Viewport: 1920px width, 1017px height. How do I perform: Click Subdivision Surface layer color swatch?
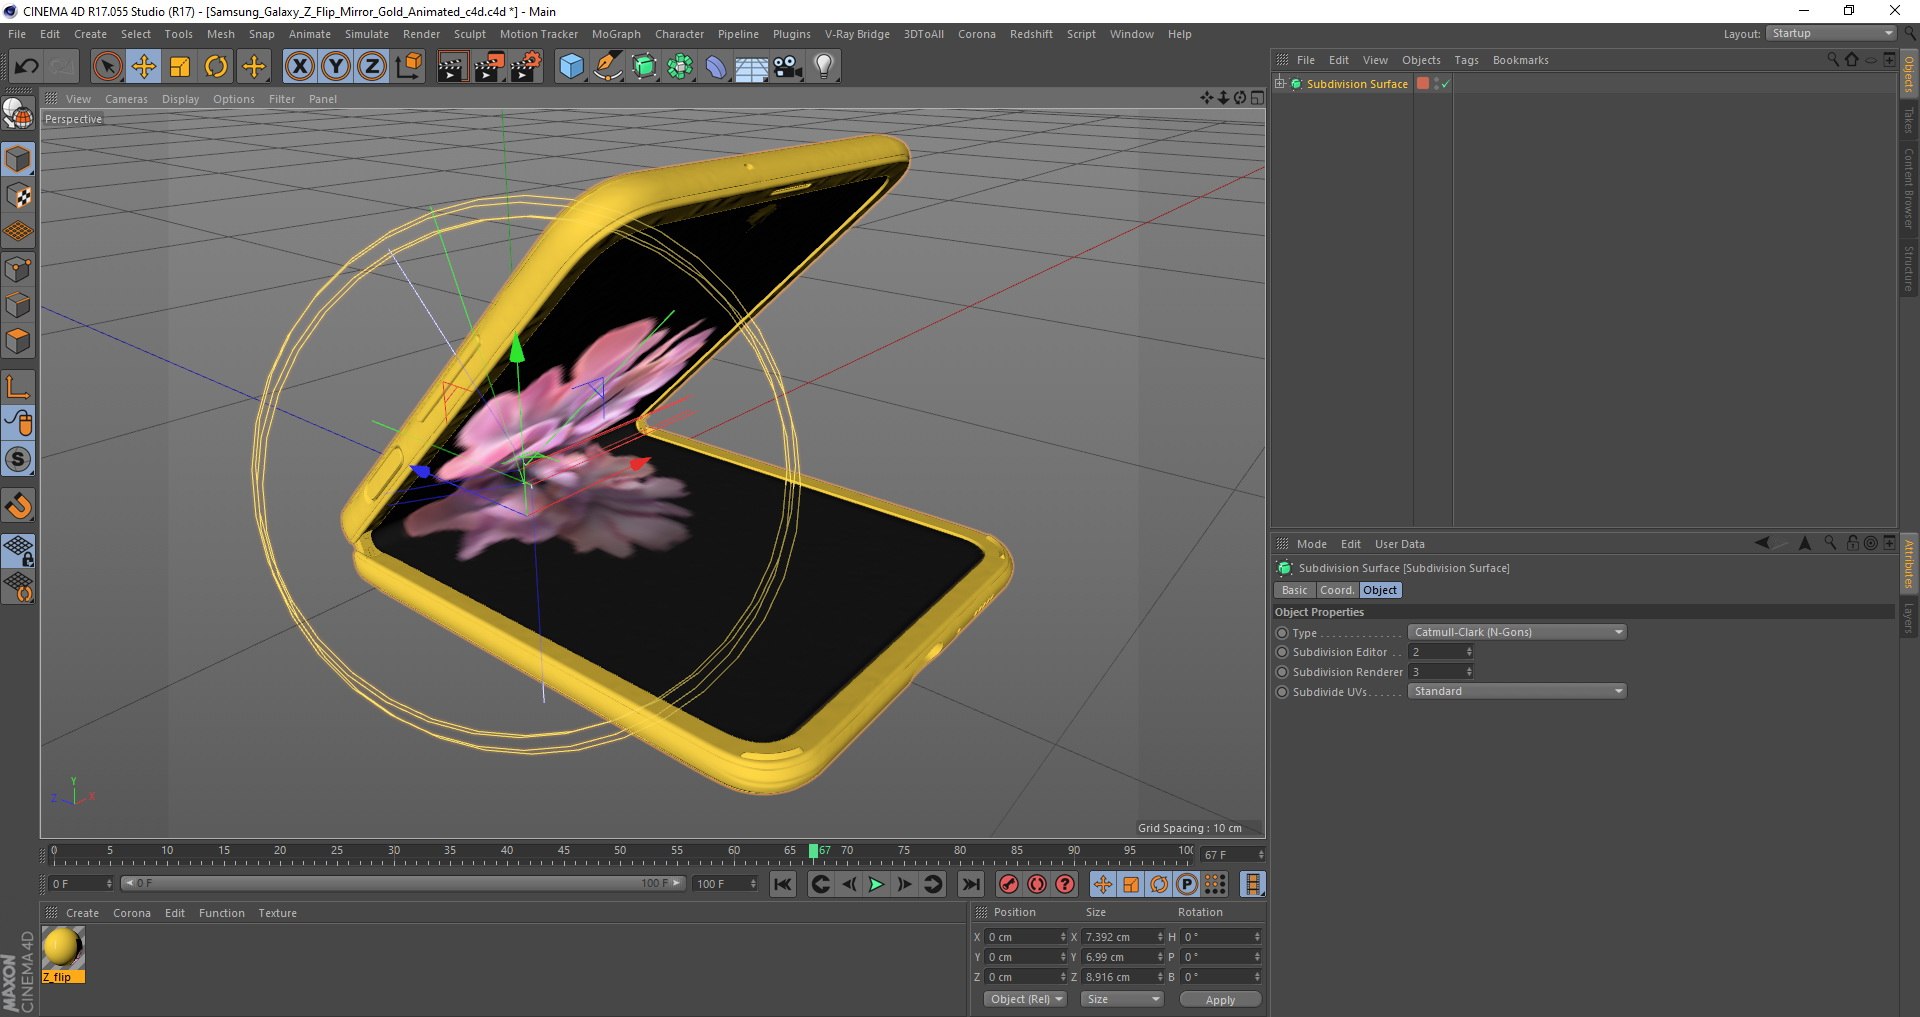pyautogui.click(x=1422, y=84)
